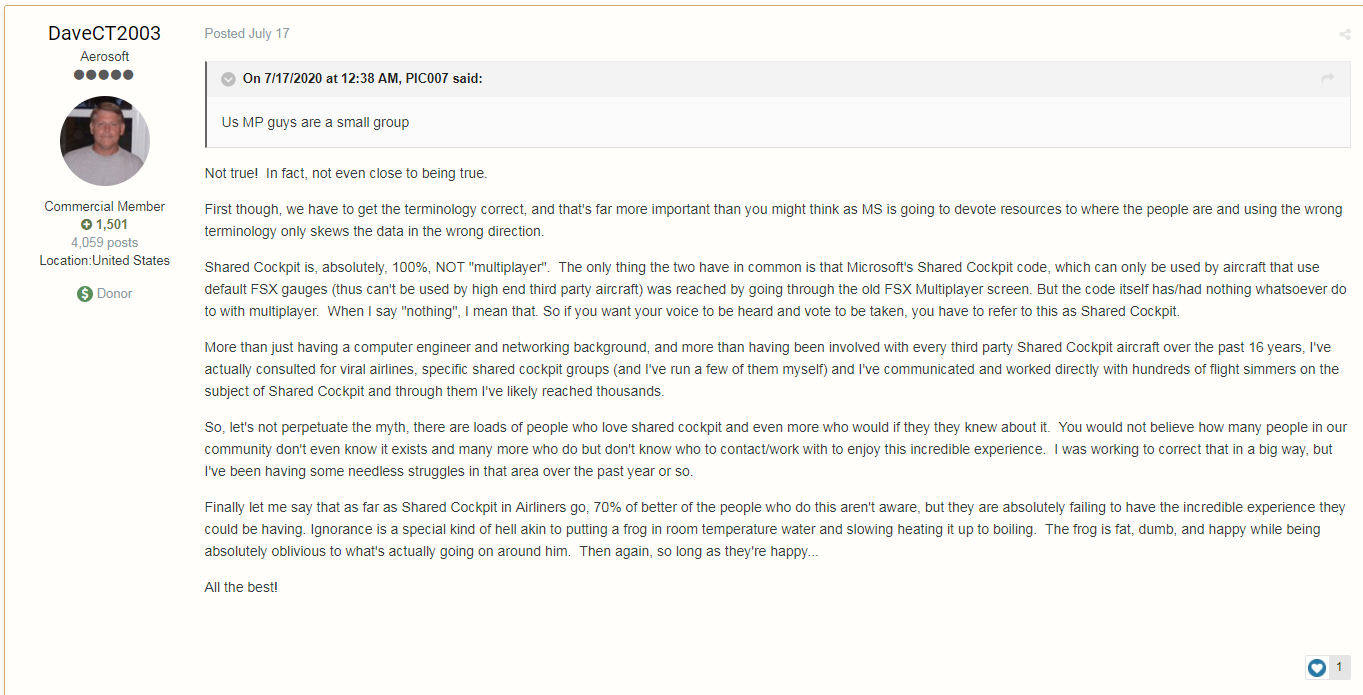Image resolution: width=1363 pixels, height=695 pixels.
Task: Click the Donor dollar badge icon
Action: pos(85,294)
